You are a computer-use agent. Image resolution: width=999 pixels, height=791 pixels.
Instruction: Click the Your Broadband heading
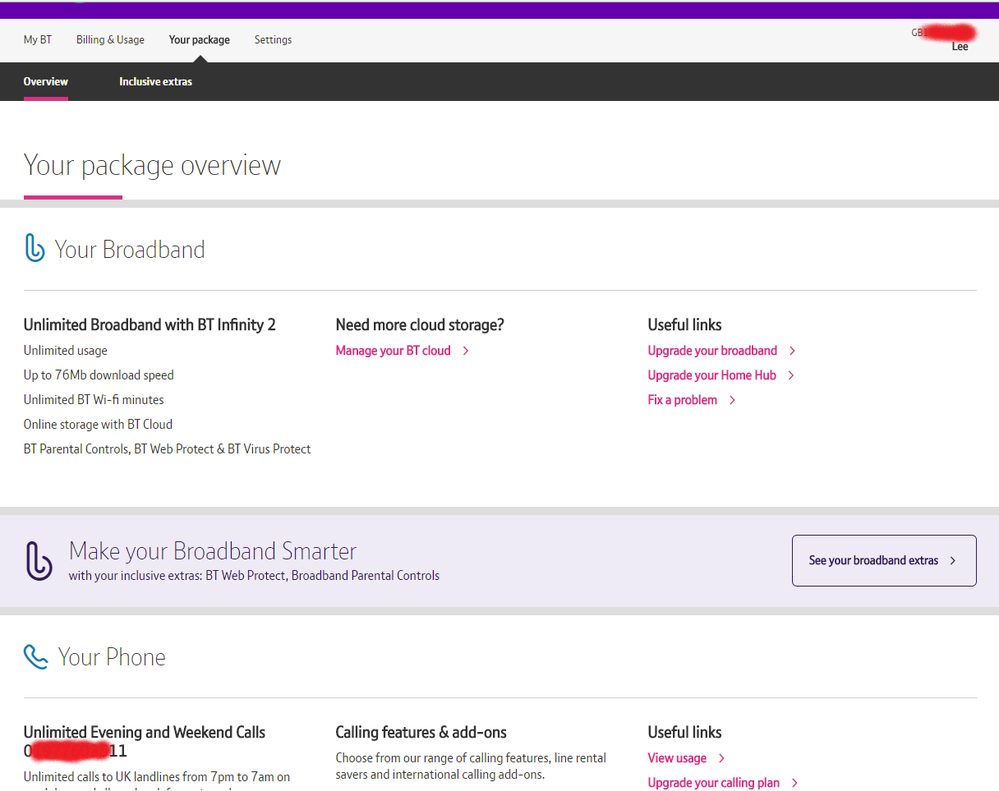tap(130, 250)
